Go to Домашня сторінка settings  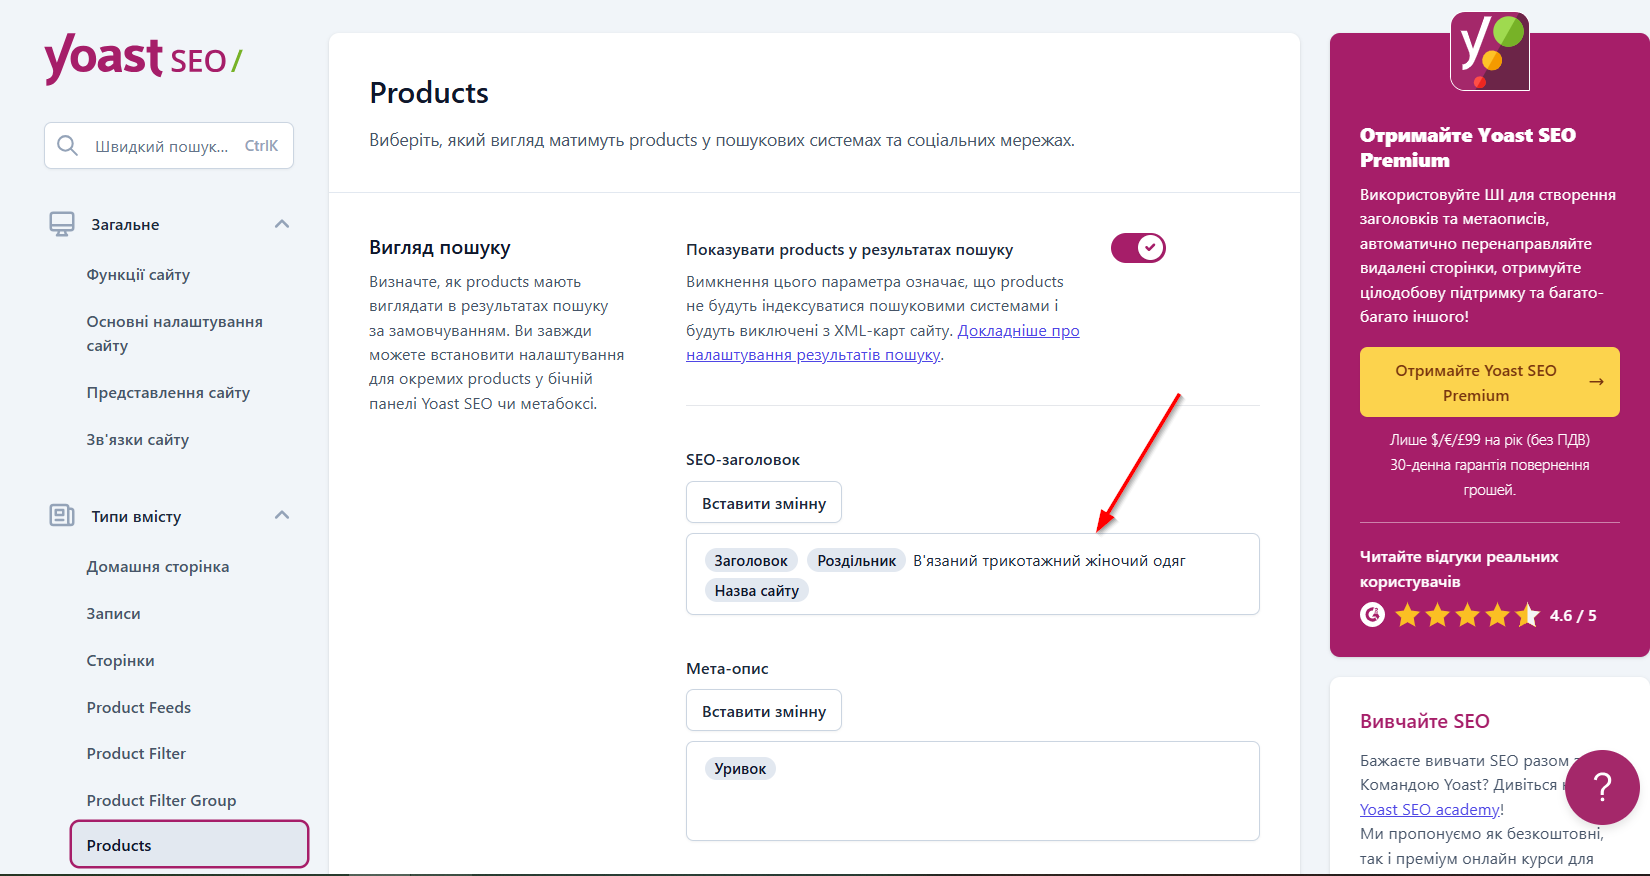(158, 567)
